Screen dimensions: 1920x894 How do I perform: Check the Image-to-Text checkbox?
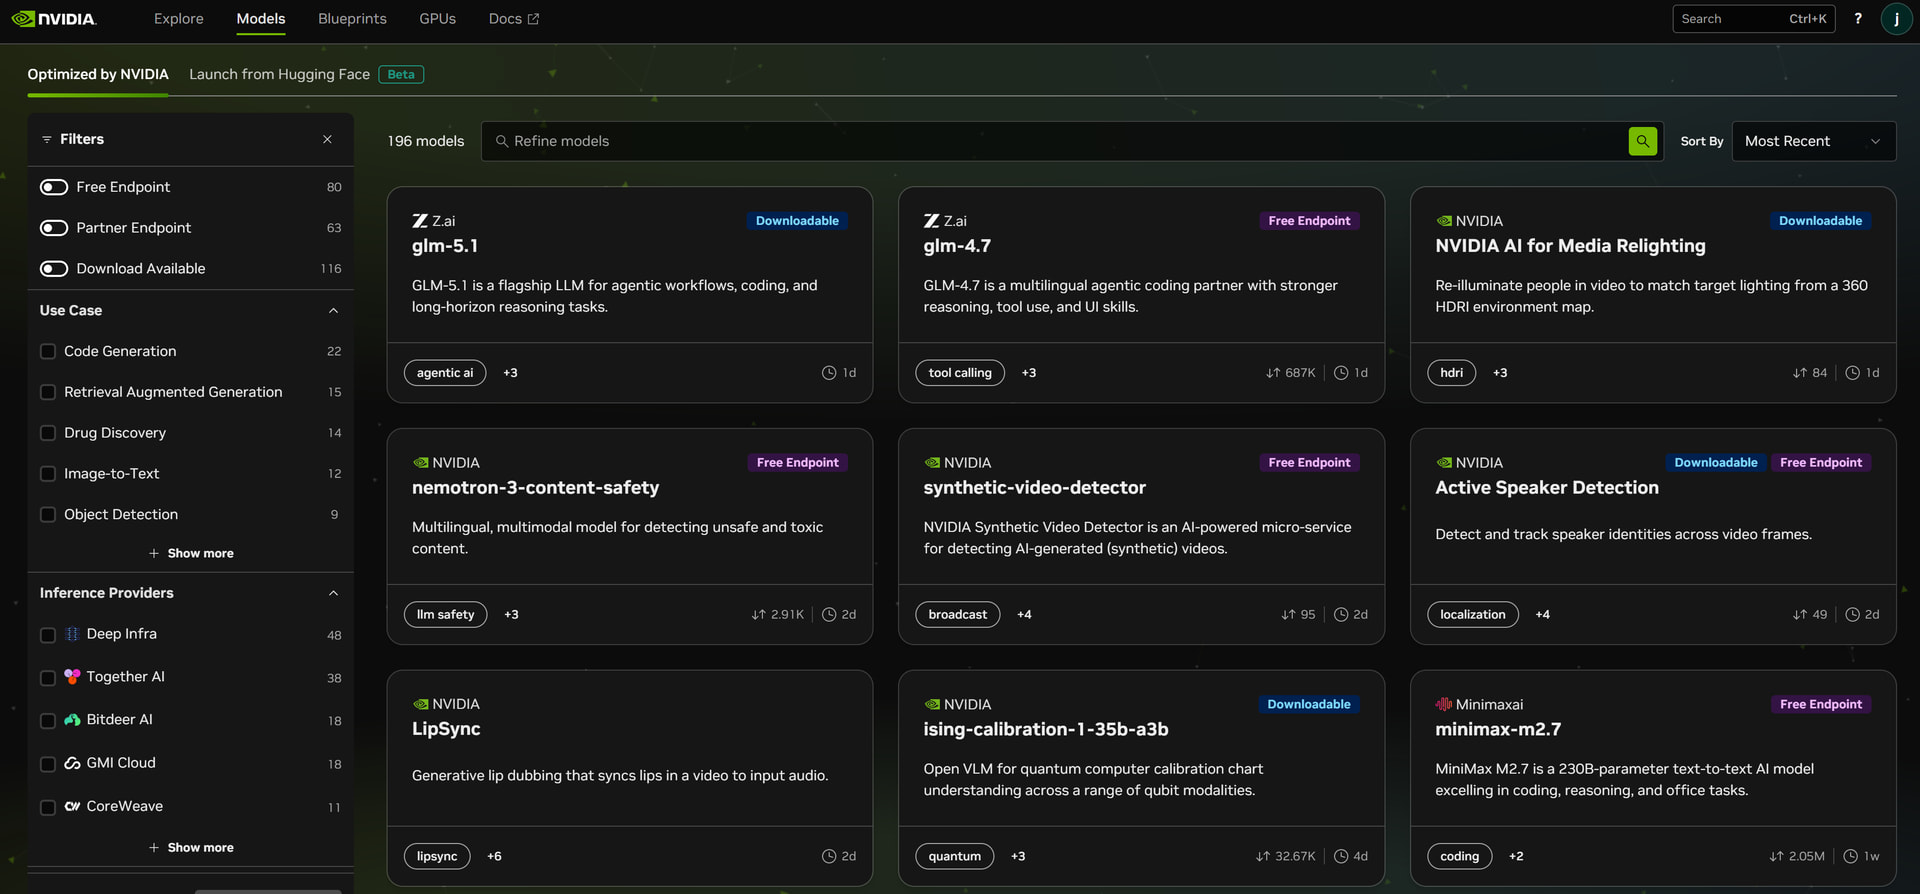(47, 474)
